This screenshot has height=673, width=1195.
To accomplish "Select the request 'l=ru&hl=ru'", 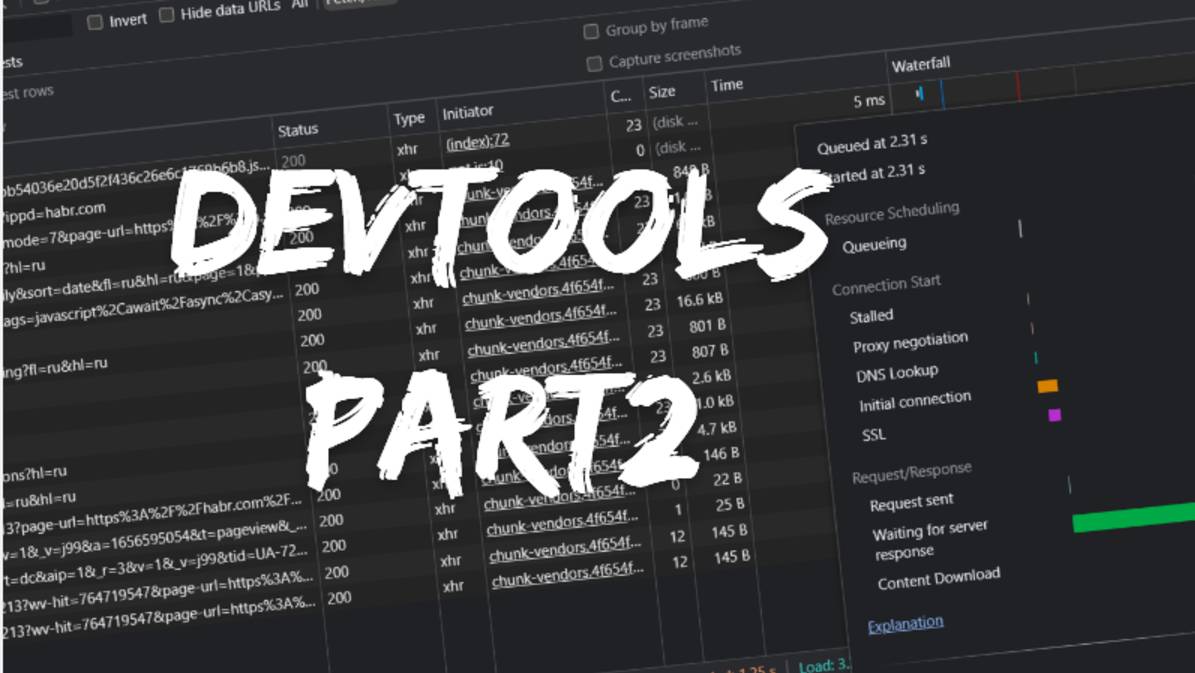I will point(39,499).
